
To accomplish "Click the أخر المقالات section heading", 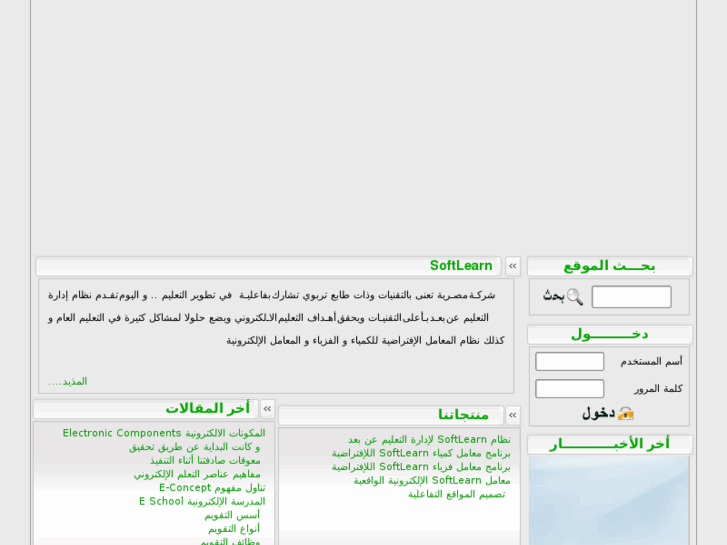I will [208, 408].
